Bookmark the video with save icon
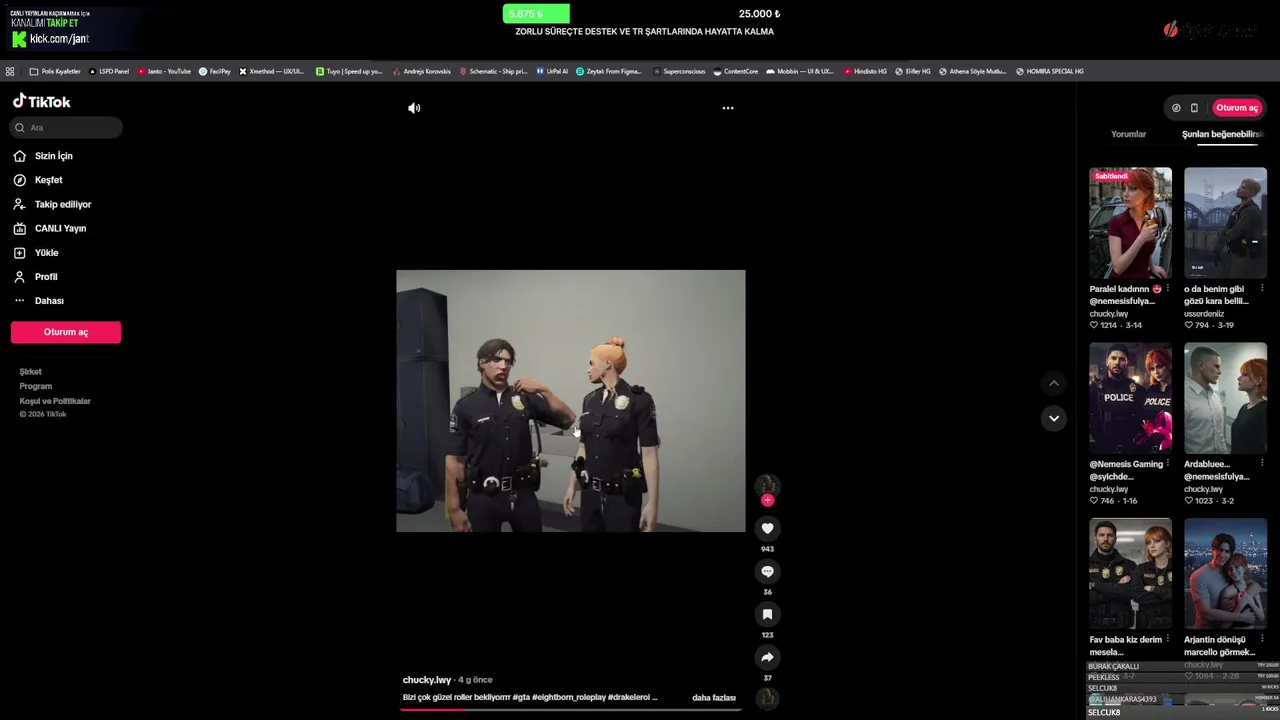Screen dimensions: 1280x720 pos(767,614)
